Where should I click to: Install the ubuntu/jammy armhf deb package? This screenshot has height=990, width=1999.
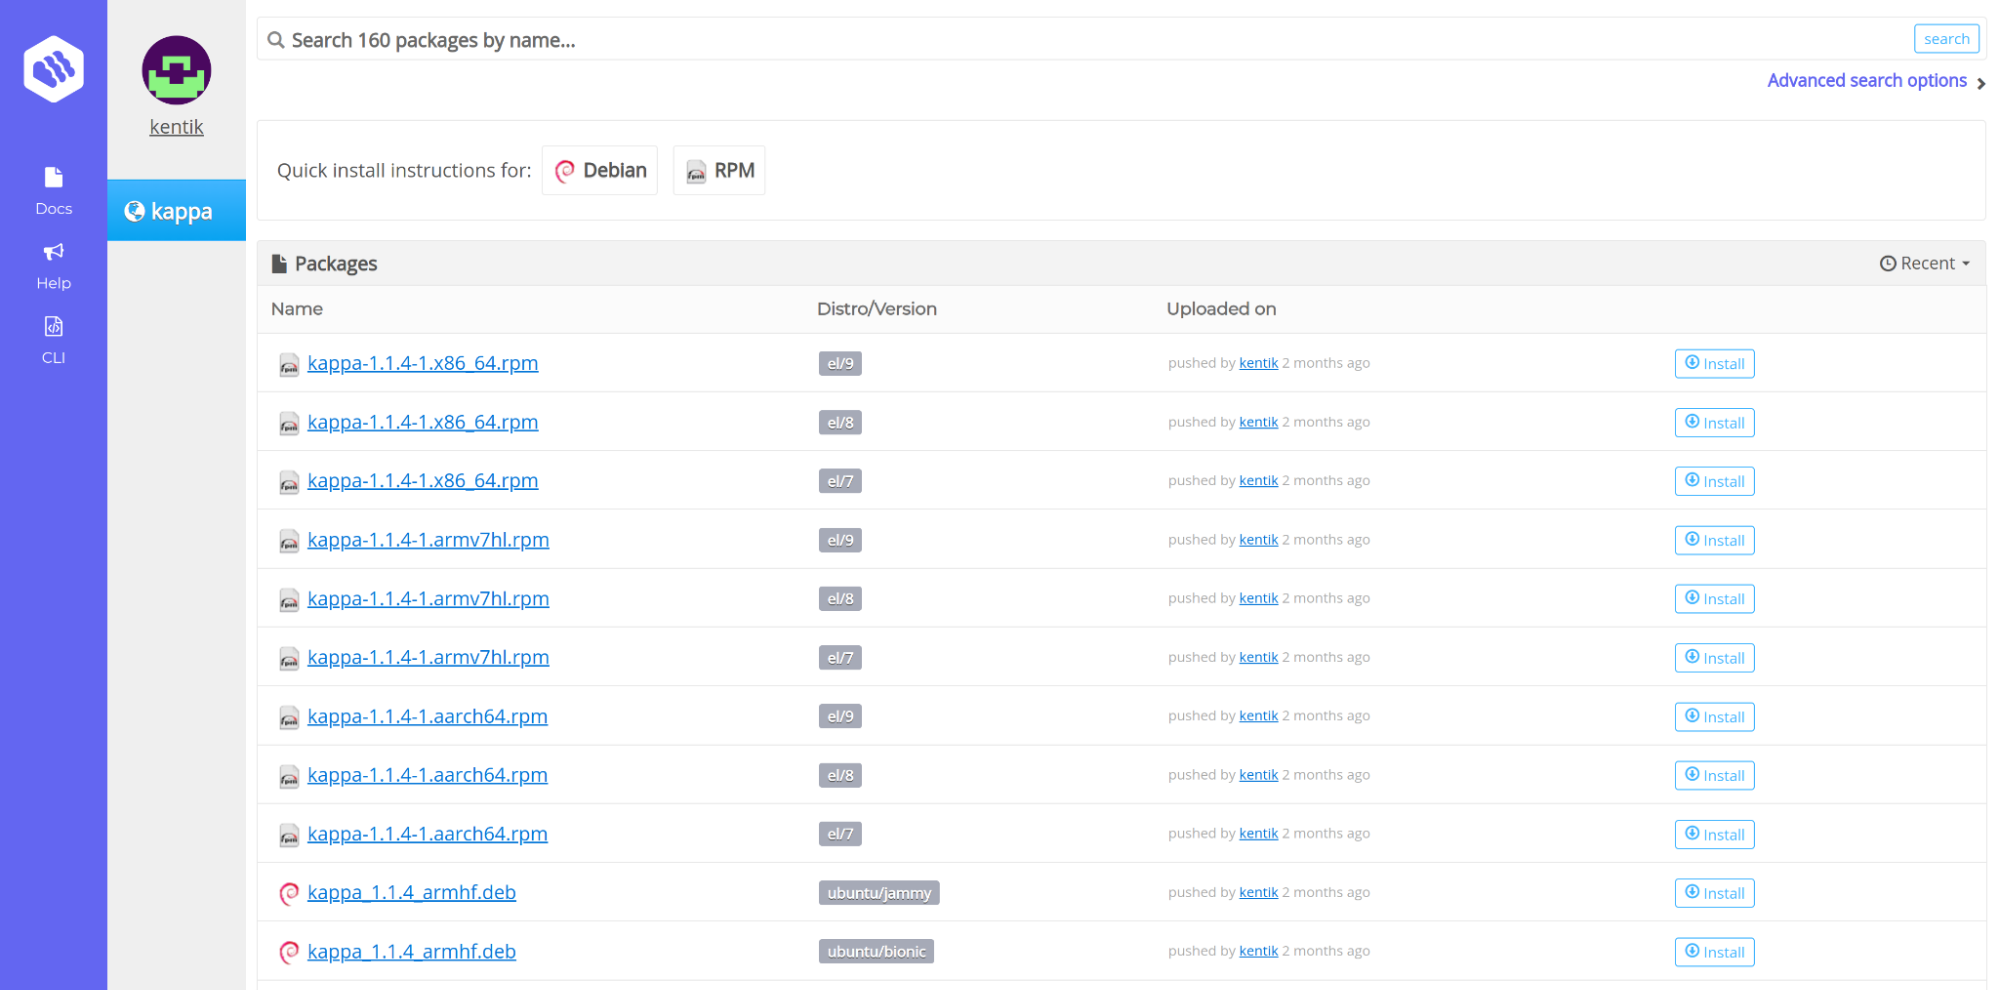1714,892
